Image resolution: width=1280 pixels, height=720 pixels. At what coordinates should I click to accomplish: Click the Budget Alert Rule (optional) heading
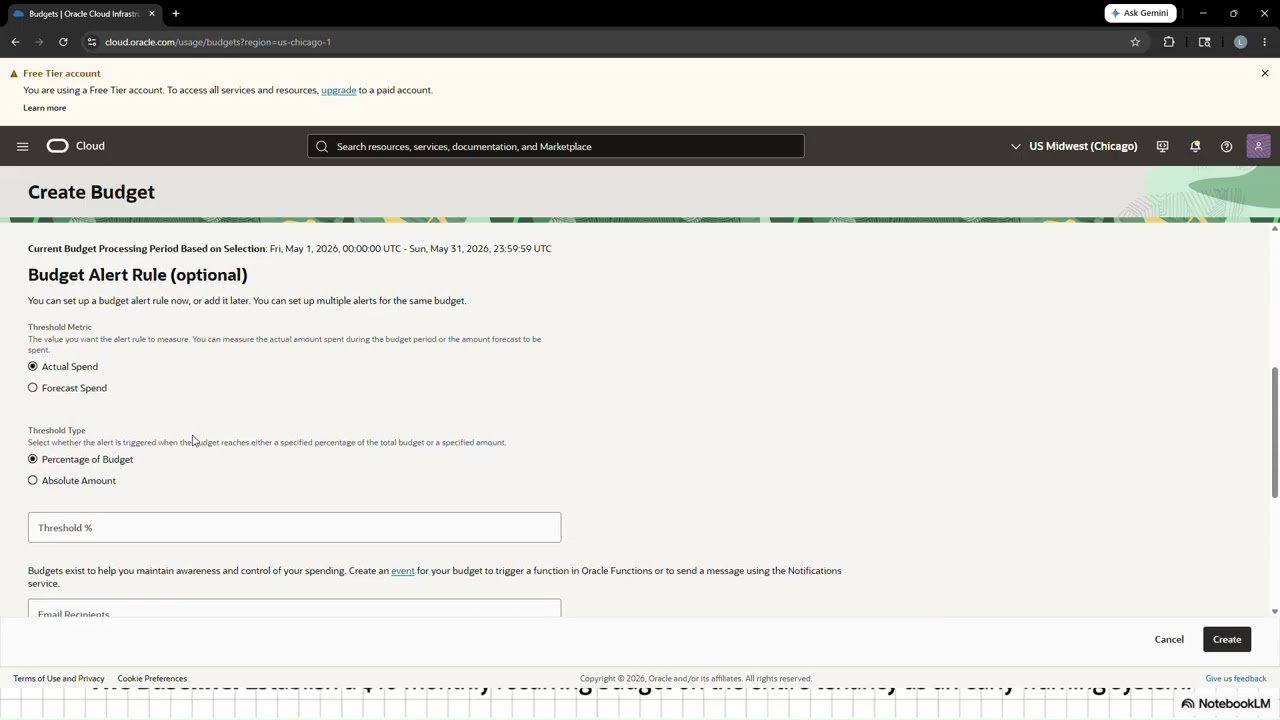click(138, 275)
